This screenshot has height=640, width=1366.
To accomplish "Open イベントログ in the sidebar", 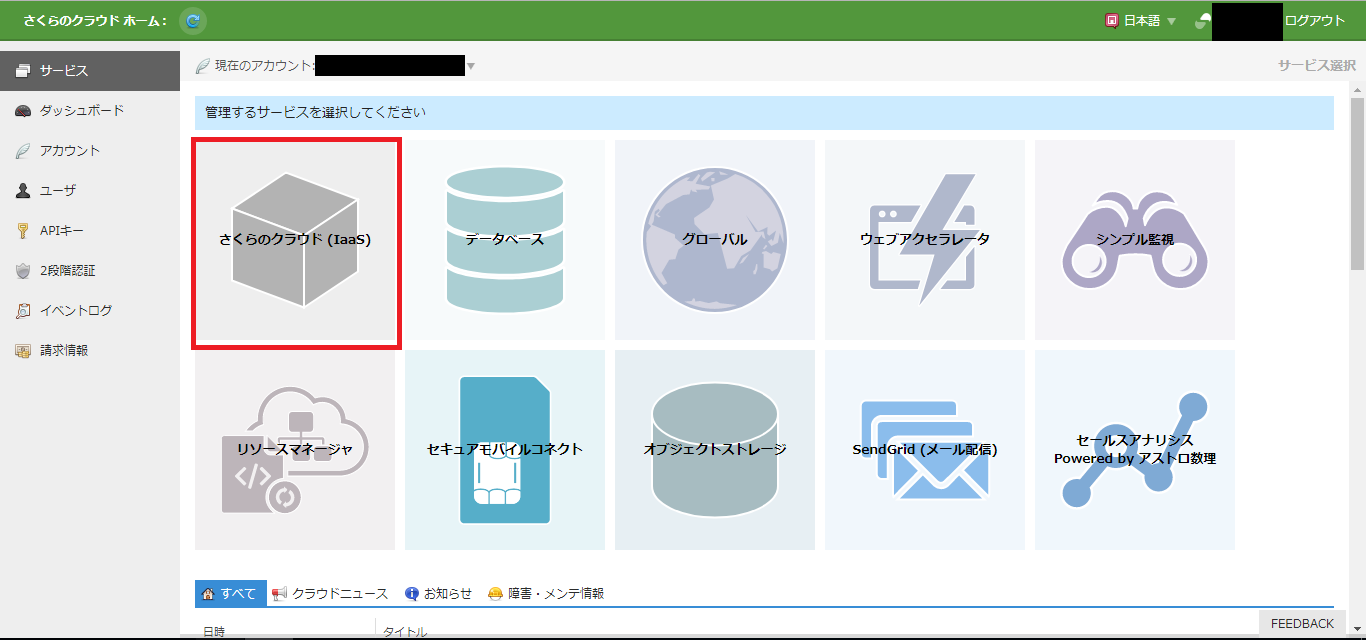I will [90, 311].
